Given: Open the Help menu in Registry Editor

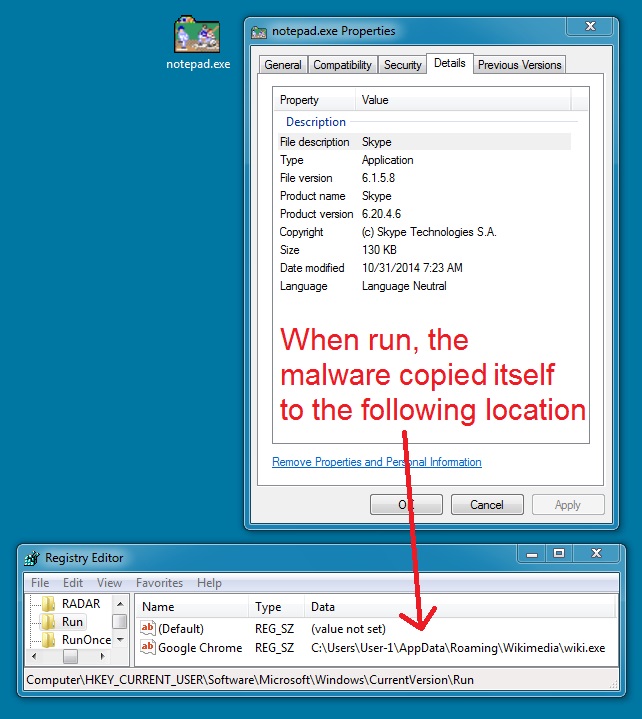Looking at the screenshot, I should 209,583.
